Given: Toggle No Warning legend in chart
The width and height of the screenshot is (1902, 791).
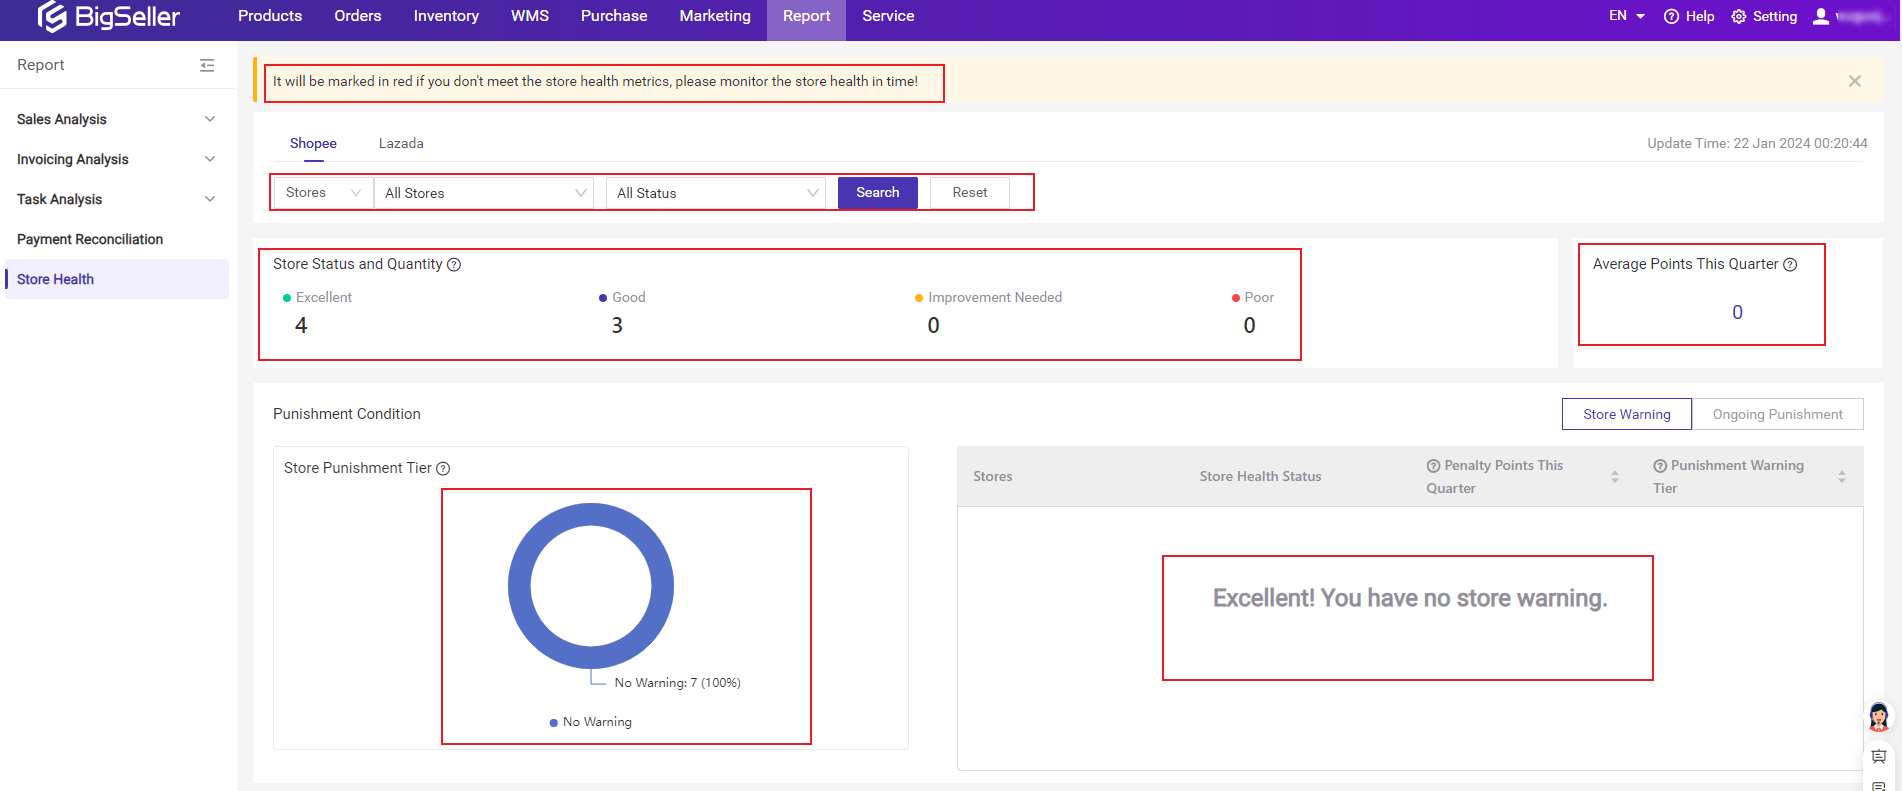Looking at the screenshot, I should pos(591,722).
